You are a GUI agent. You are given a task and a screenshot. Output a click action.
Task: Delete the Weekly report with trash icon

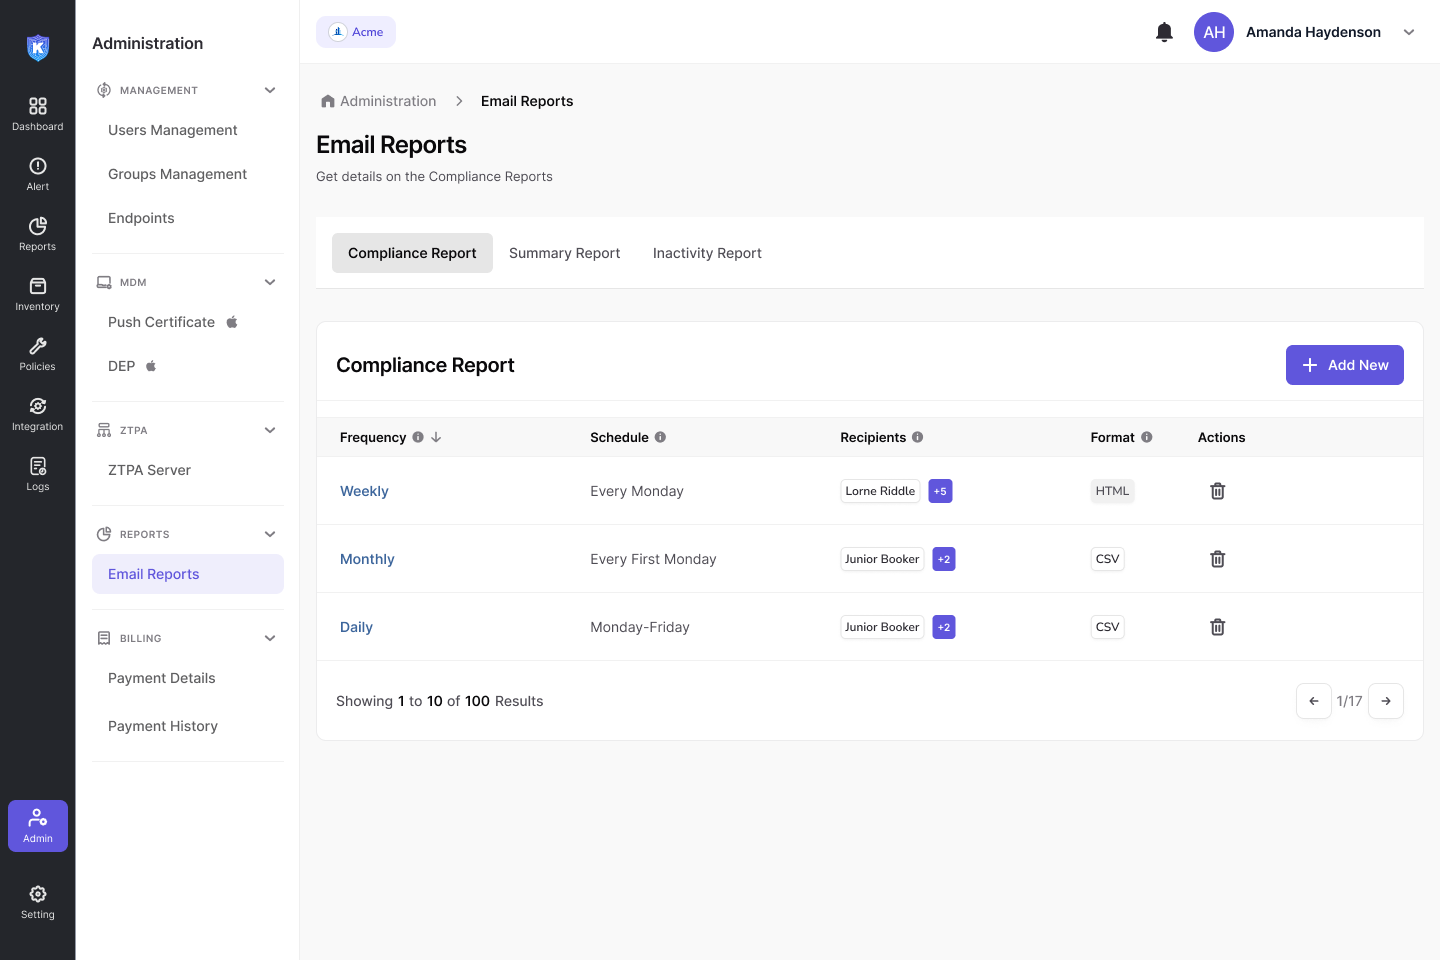point(1217,491)
